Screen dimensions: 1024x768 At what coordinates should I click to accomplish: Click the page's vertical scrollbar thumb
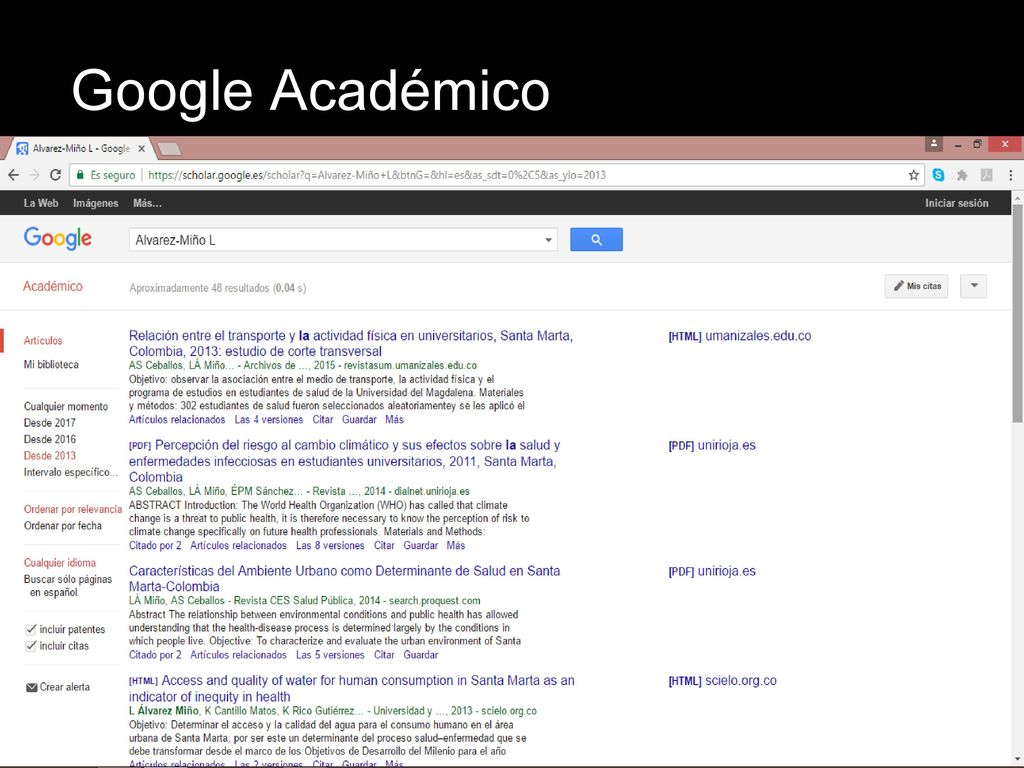(1017, 313)
